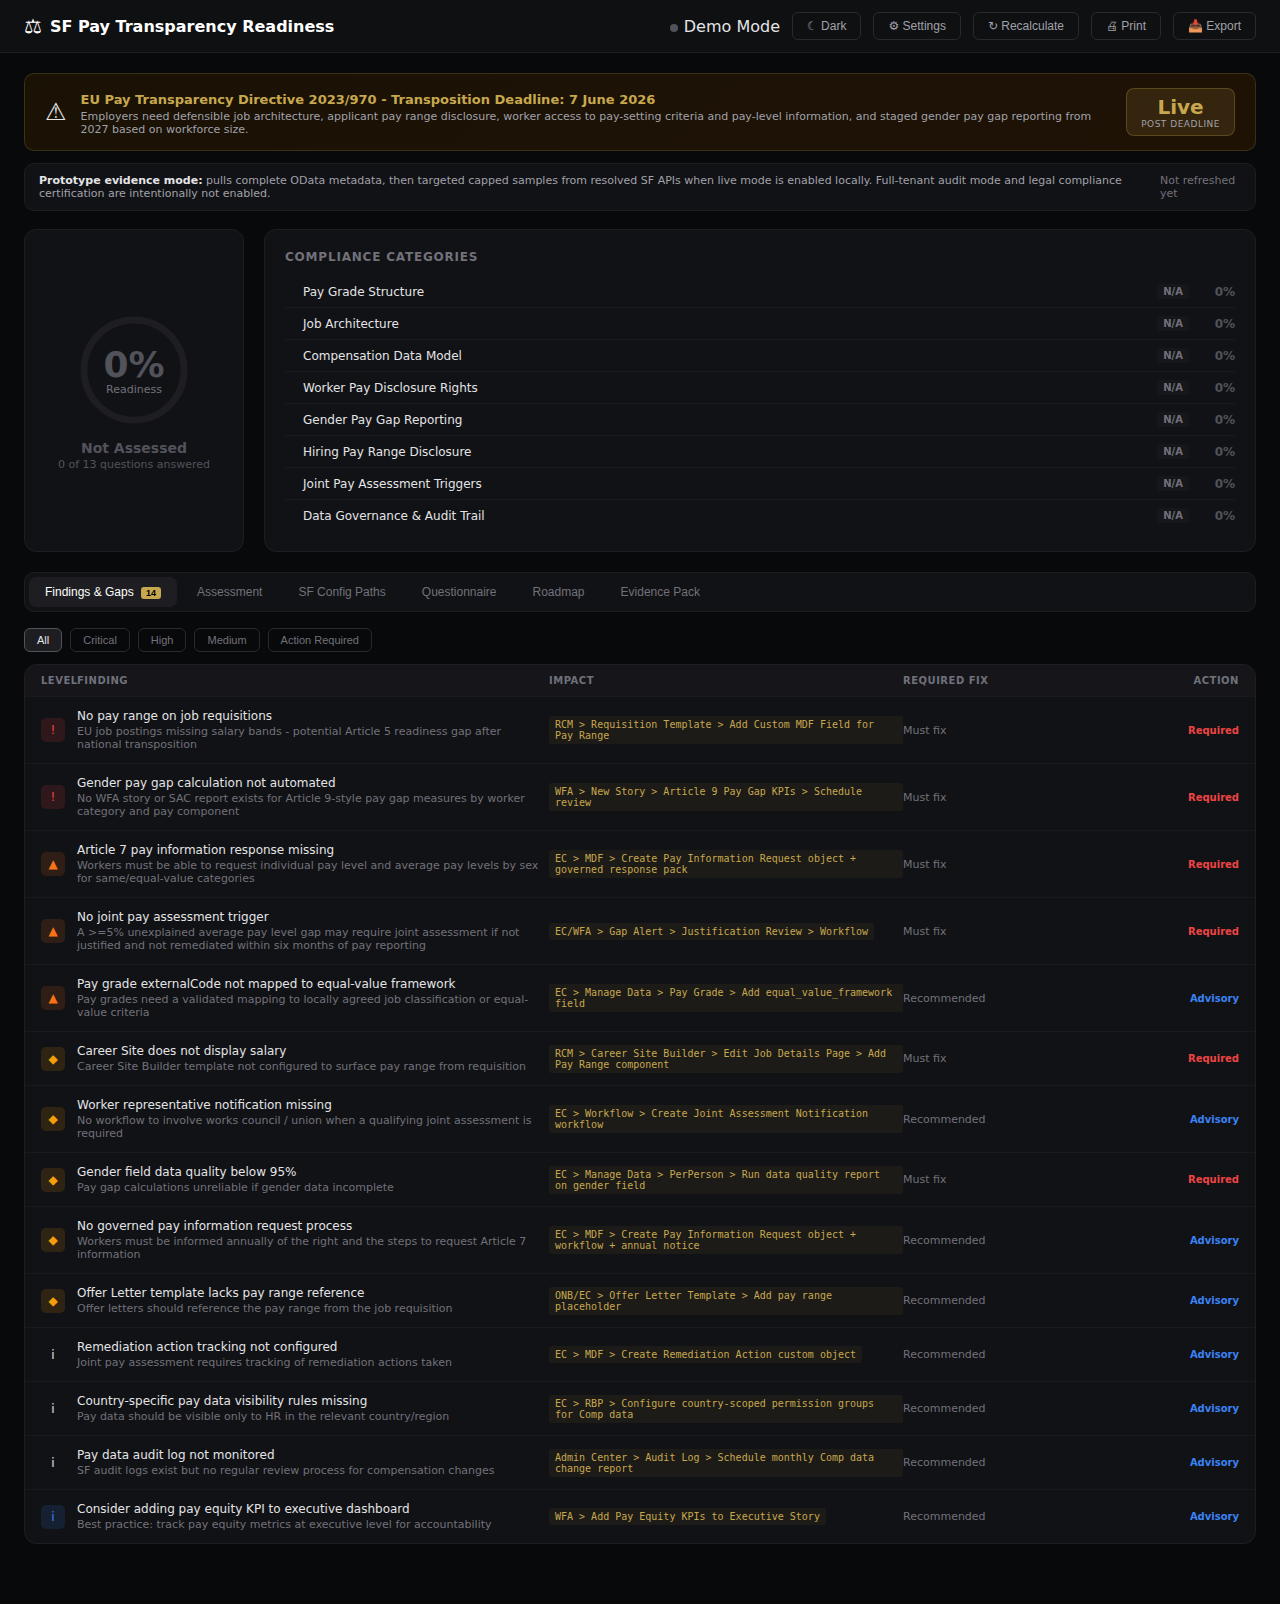Click the Live post deadline badge

(1180, 112)
